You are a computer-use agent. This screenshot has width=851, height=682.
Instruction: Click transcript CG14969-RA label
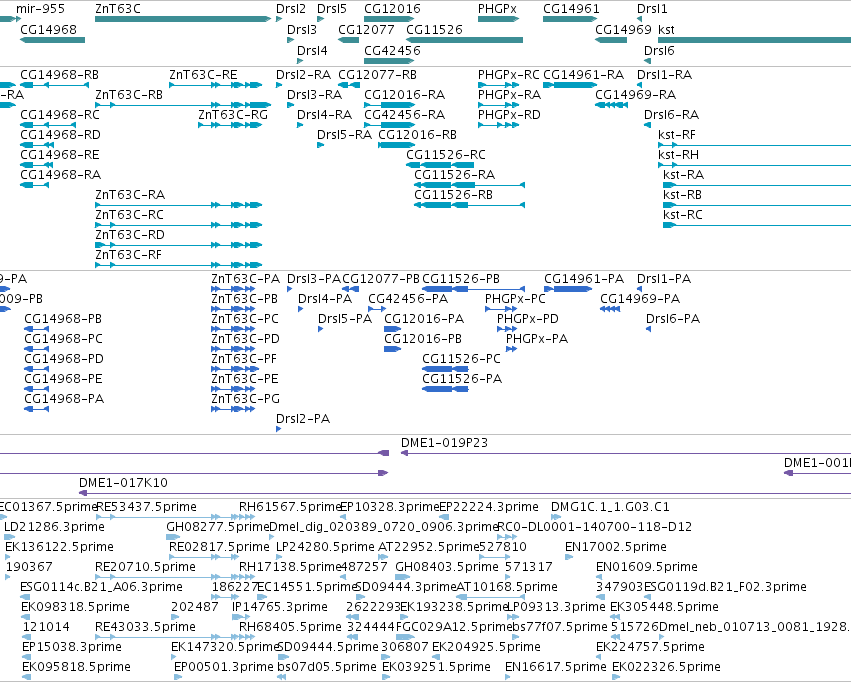pos(636,95)
